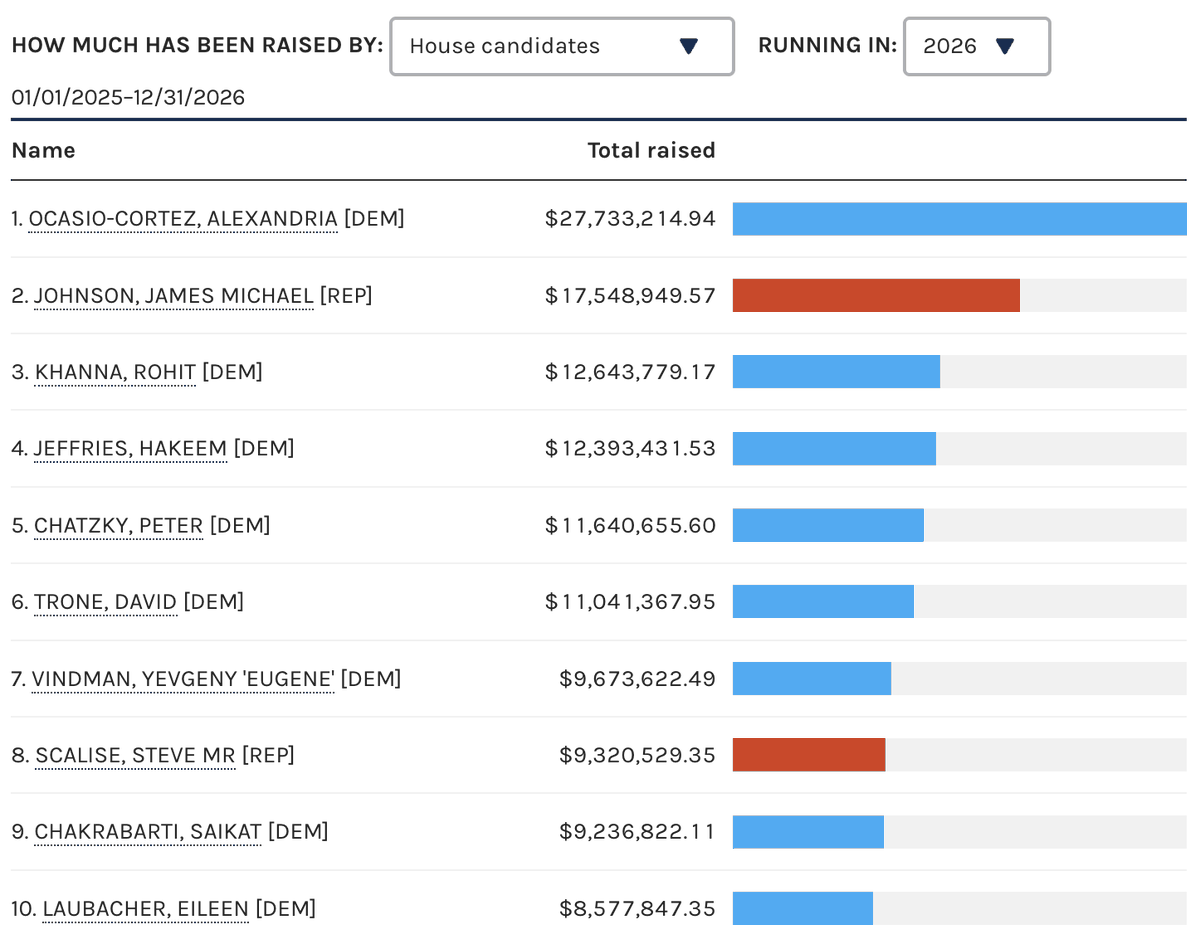Click the 'How much has been raised by:' label

point(197,45)
